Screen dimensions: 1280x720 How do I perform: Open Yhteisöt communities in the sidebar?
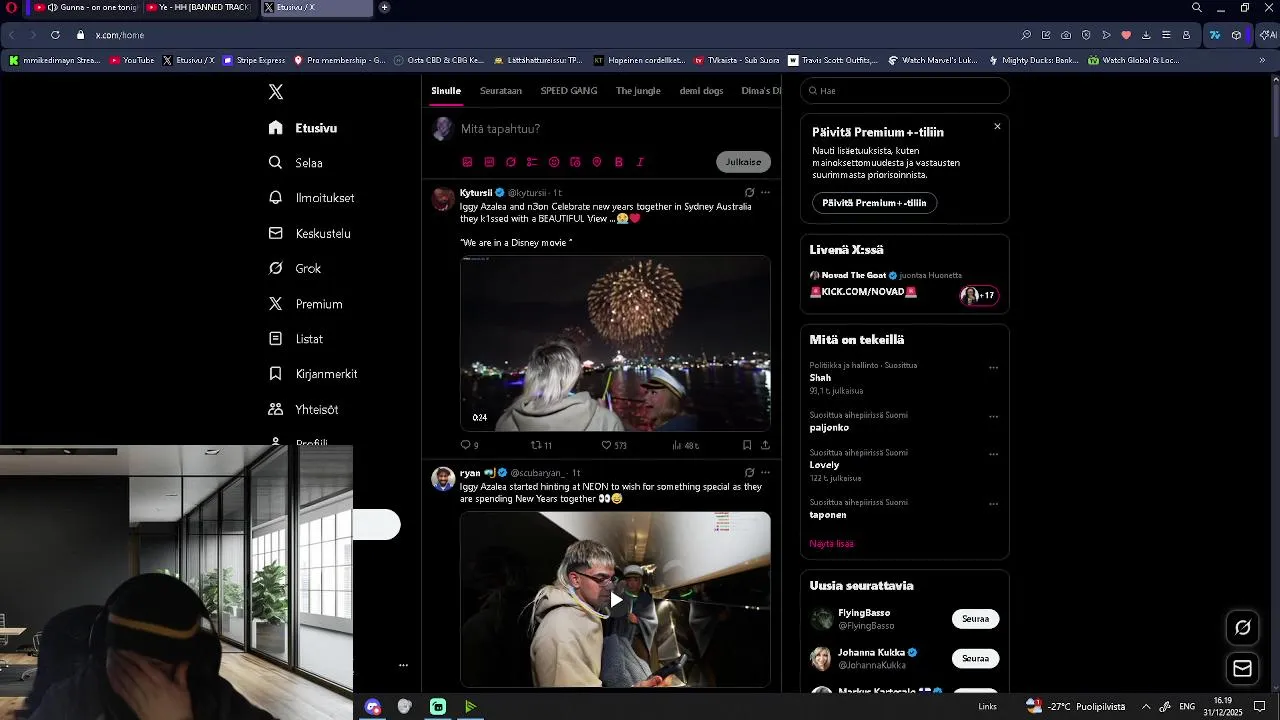point(304,409)
